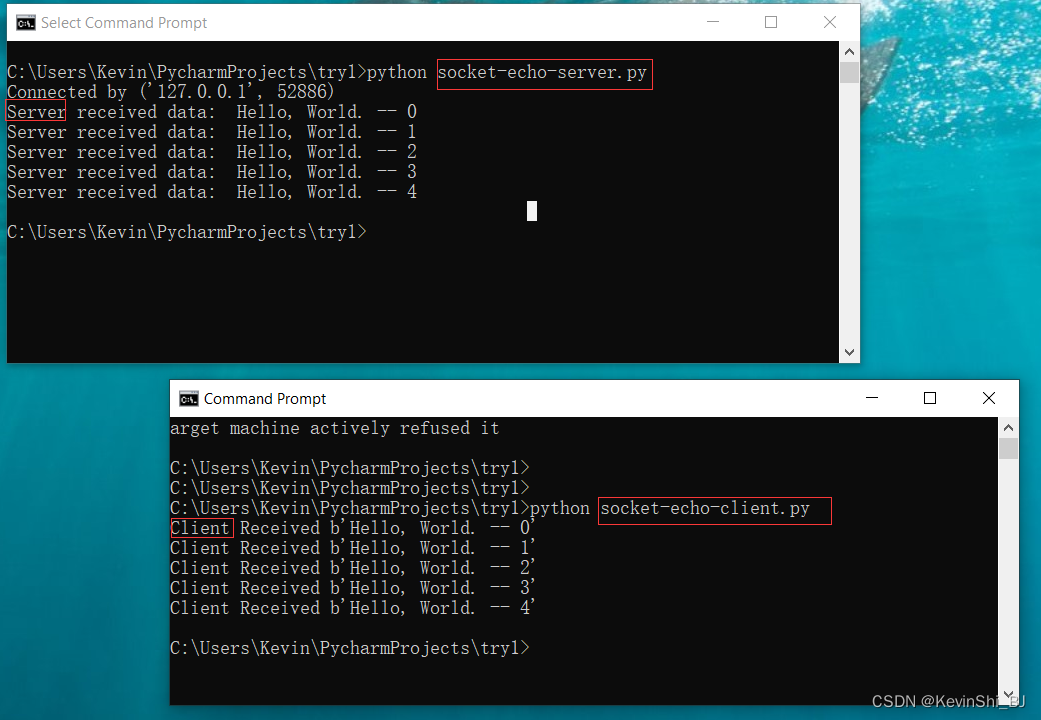1041x720 pixels.
Task: Click 'socket-echo-server.py' in the command line
Action: 542,72
